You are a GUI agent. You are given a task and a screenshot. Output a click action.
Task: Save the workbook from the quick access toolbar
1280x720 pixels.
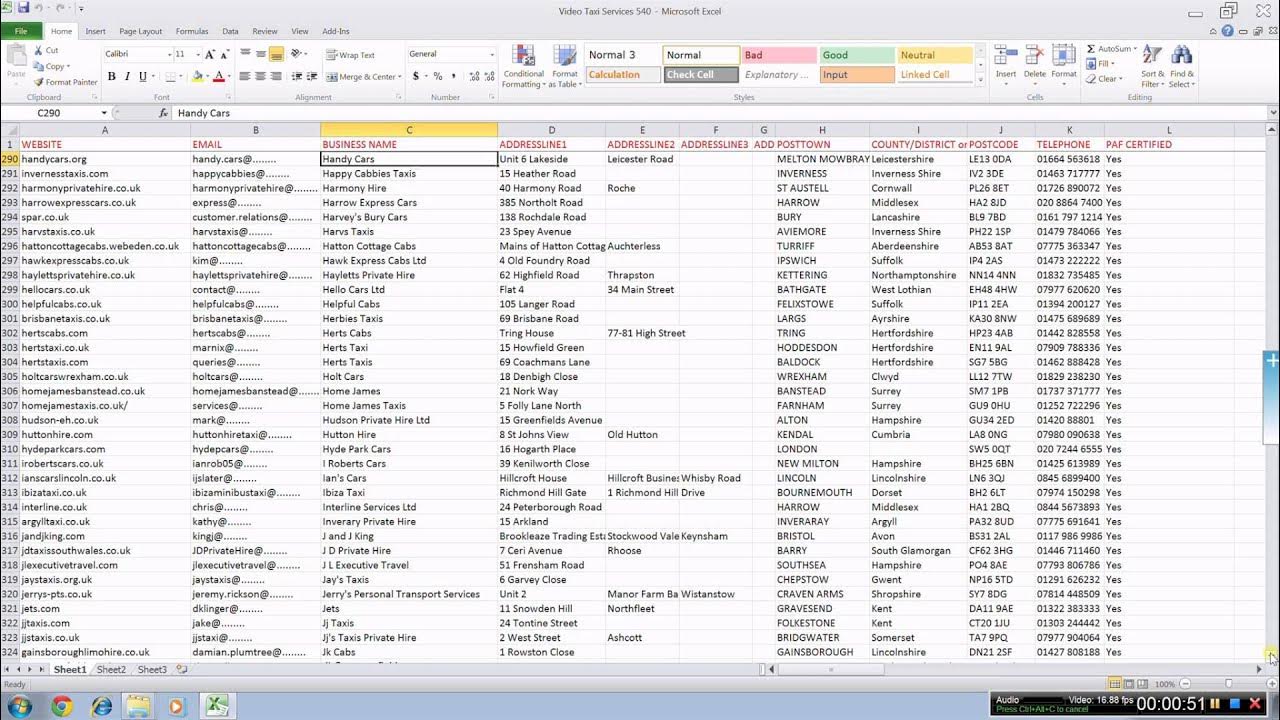22,8
